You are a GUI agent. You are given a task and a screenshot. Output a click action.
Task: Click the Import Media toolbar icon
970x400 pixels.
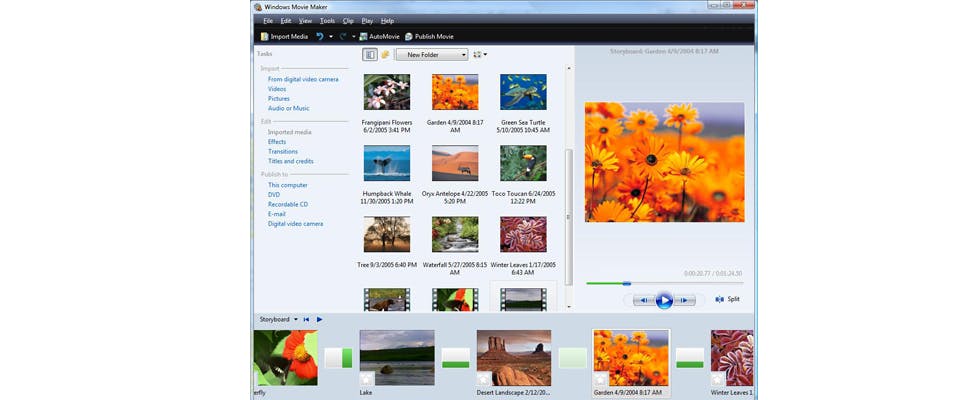tap(265, 36)
